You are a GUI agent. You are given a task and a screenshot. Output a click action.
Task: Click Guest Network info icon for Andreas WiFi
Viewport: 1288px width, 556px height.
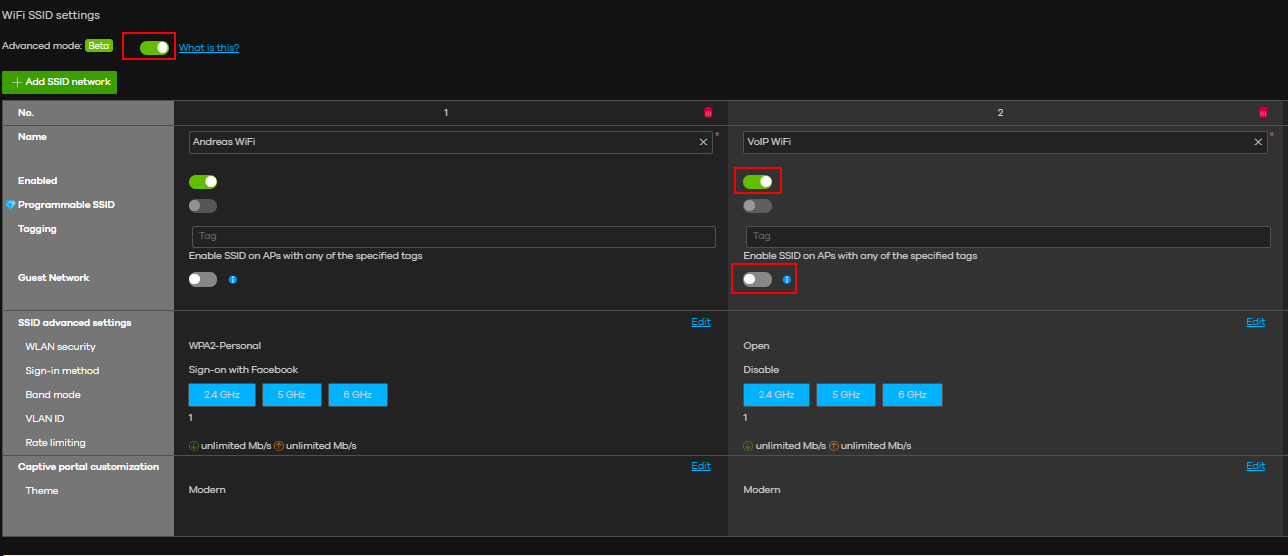pyautogui.click(x=233, y=280)
